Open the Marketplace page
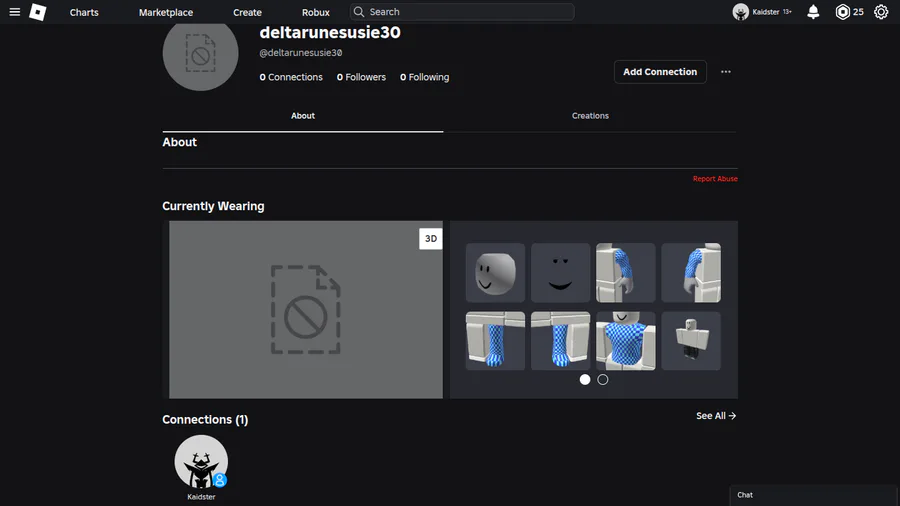This screenshot has height=506, width=900. (x=166, y=12)
